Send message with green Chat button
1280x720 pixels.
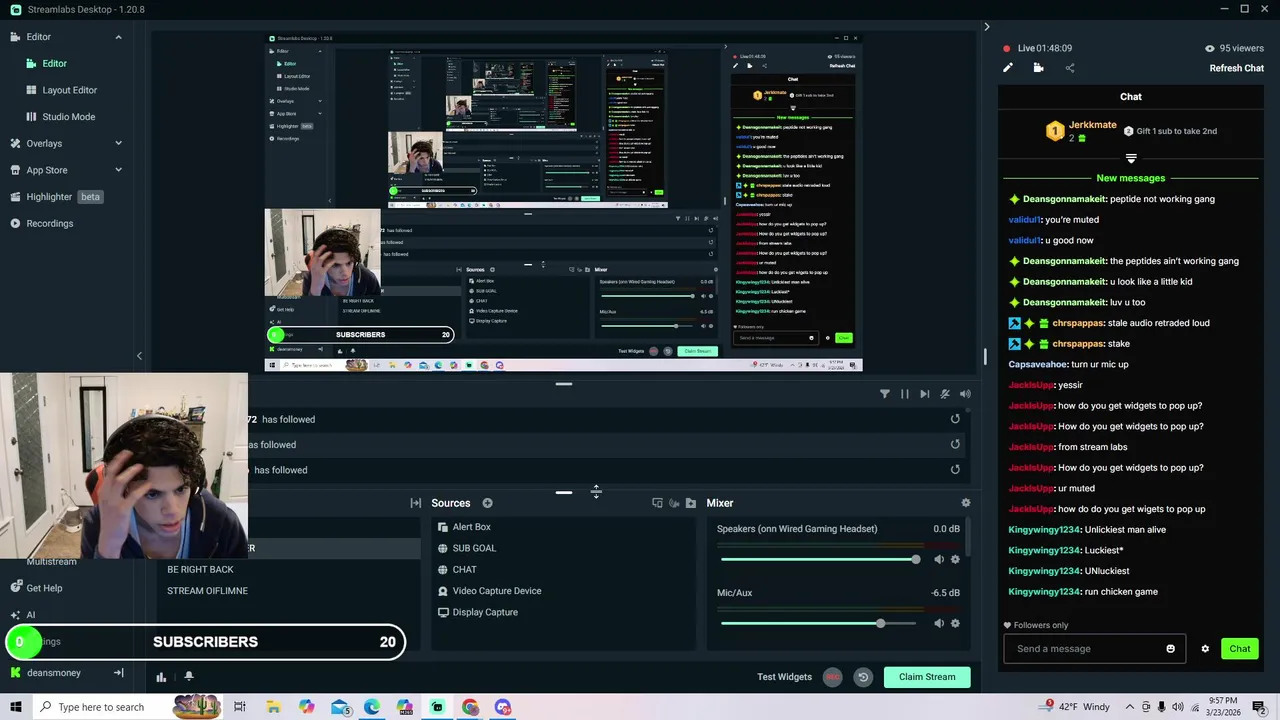click(x=1240, y=649)
